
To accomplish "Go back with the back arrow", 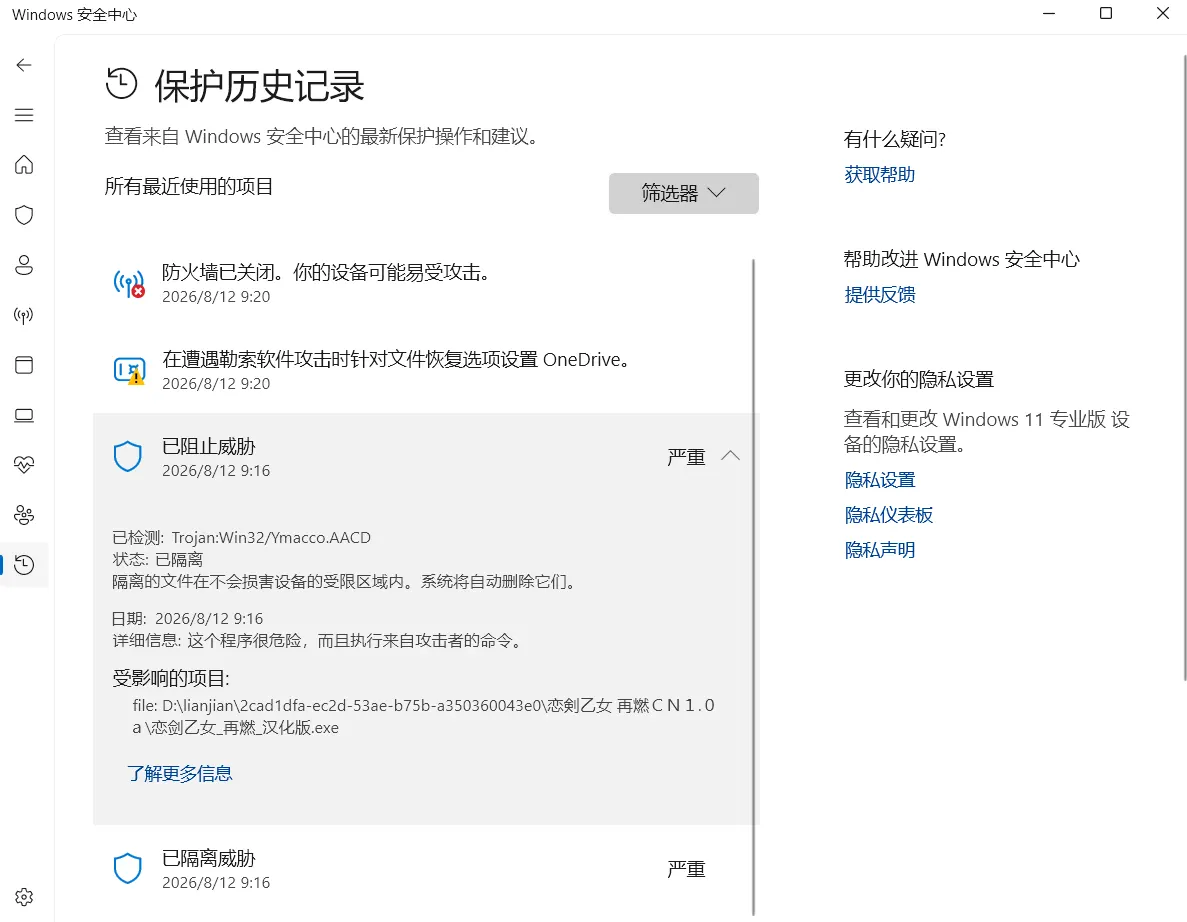I will pos(23,65).
